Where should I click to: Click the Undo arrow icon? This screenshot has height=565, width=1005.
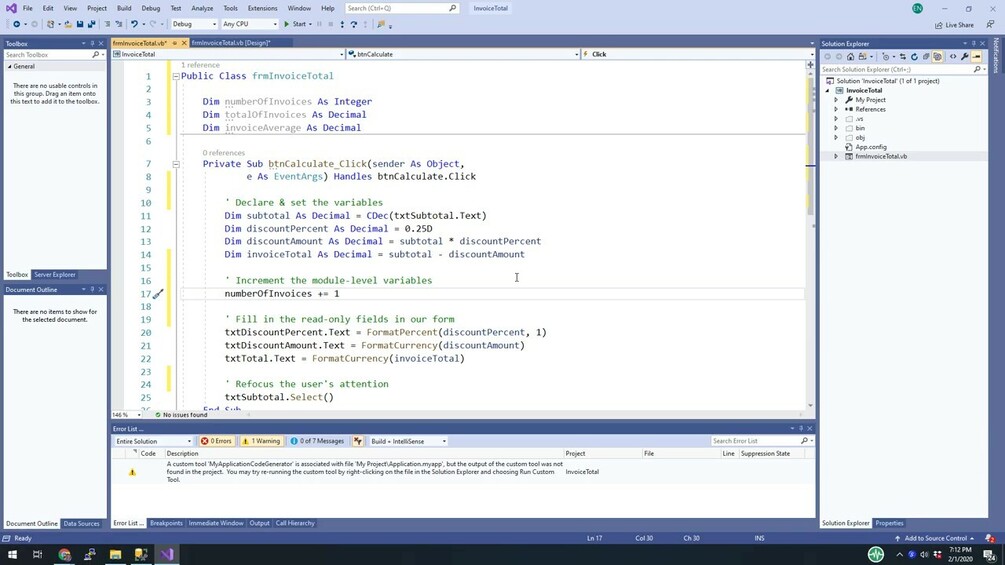(x=134, y=24)
